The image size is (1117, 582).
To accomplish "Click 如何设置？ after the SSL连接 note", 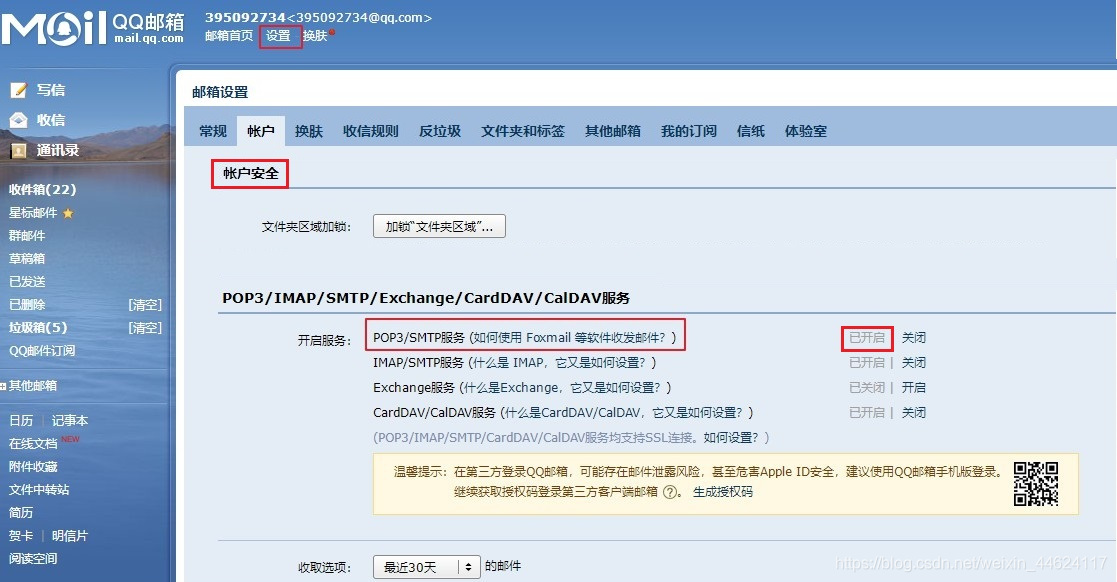I will pos(733,437).
